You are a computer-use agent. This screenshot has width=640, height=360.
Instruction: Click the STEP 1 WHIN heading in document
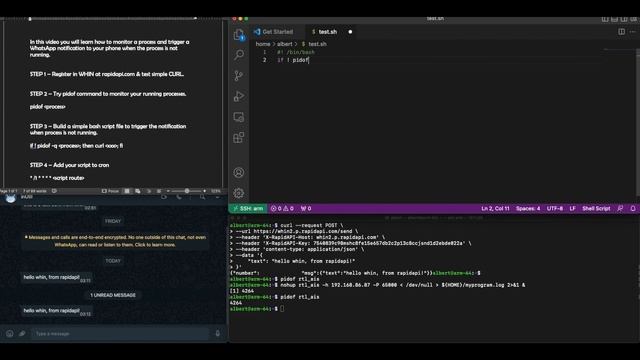coord(107,74)
